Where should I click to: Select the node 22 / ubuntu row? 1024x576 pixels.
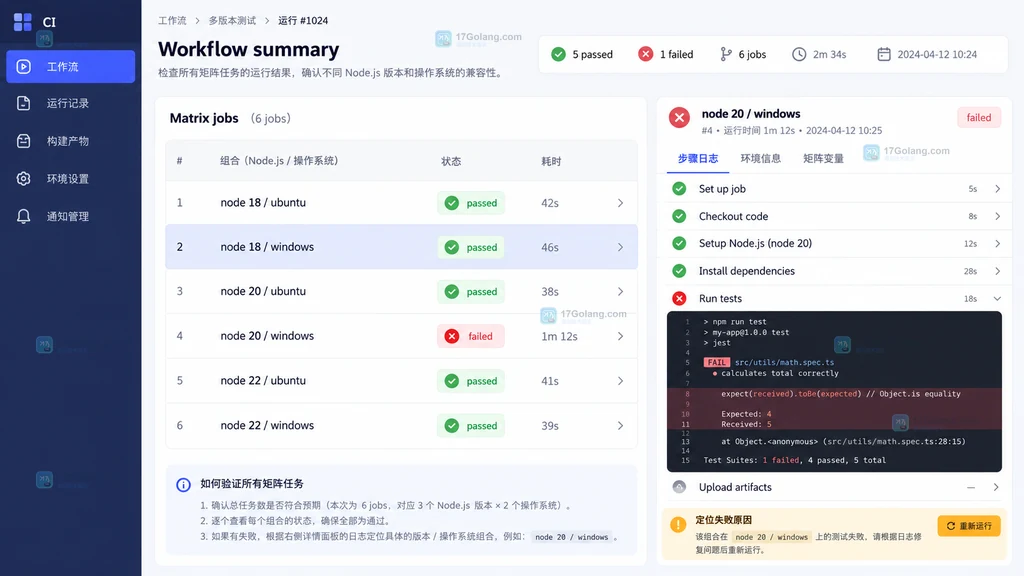point(402,381)
